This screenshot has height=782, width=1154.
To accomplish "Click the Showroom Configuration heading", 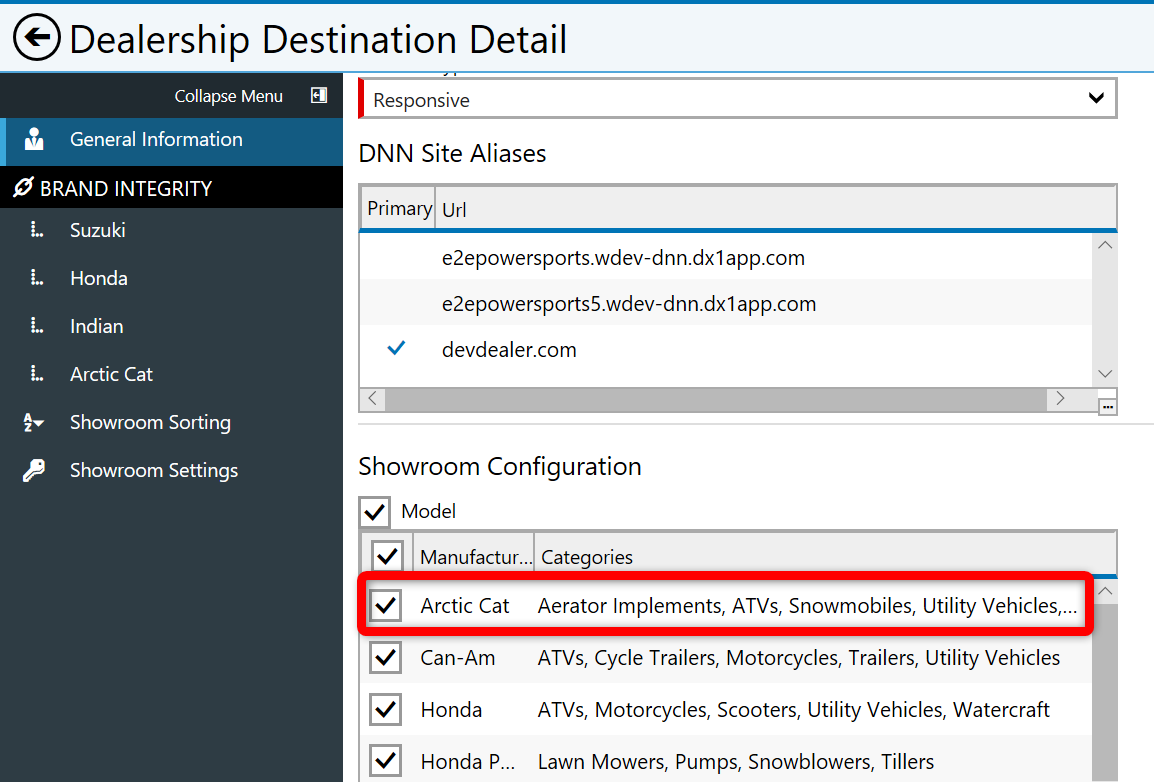I will click(x=500, y=466).
